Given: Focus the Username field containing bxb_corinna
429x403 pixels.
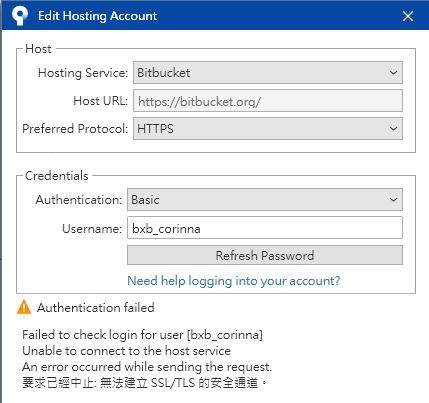Looking at the screenshot, I should (265, 228).
